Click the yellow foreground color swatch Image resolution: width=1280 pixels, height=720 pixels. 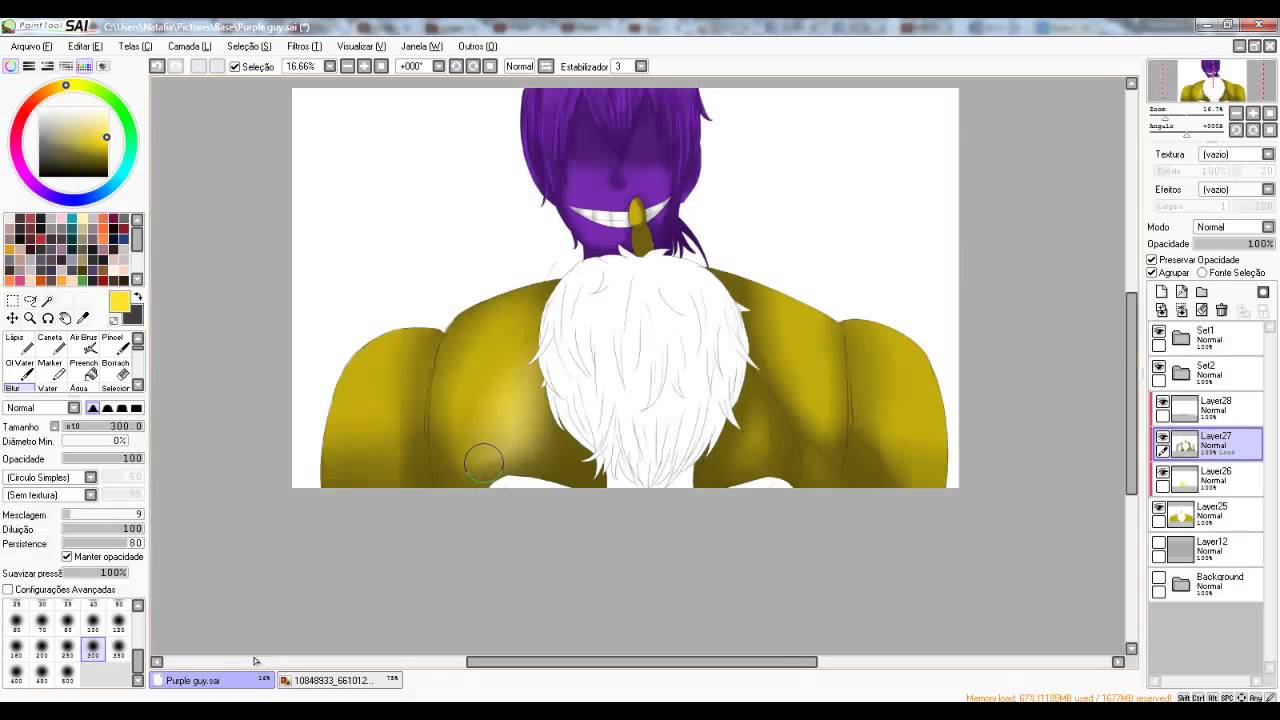[119, 302]
